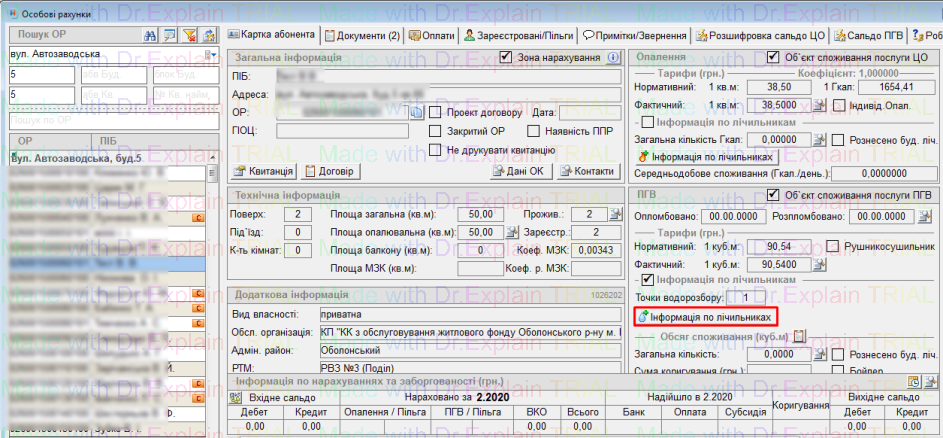Click the binoculars search icon

(150, 35)
